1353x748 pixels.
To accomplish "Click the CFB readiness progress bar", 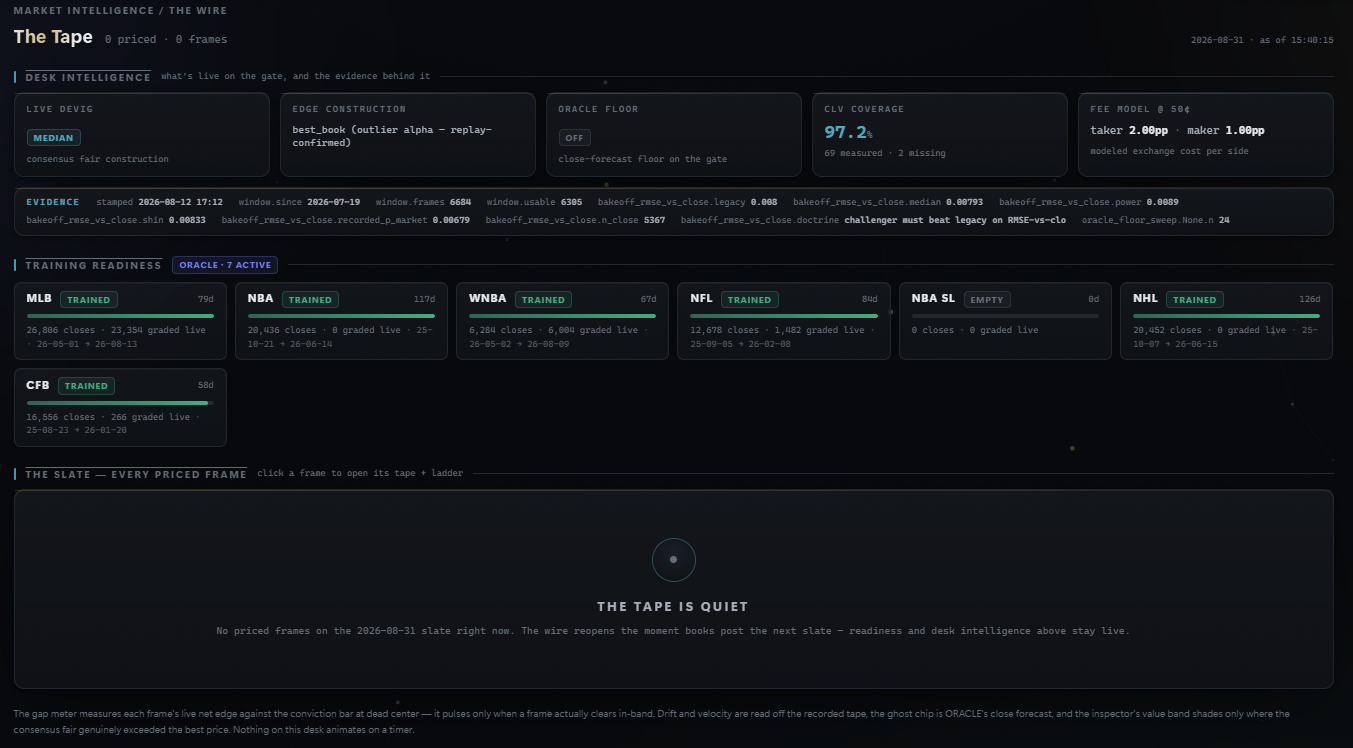I will (x=120, y=402).
